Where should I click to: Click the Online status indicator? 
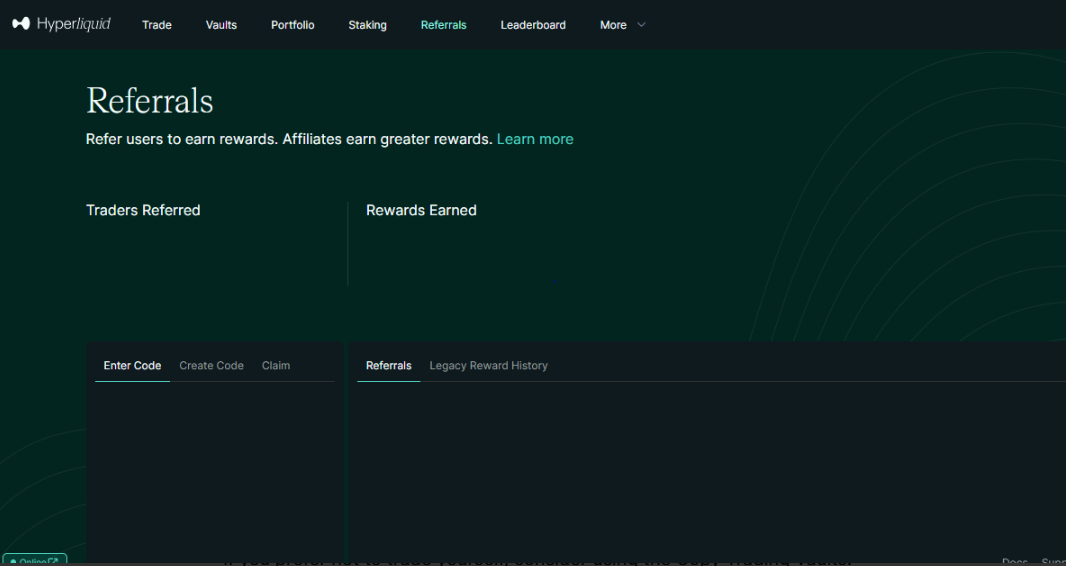[34, 561]
